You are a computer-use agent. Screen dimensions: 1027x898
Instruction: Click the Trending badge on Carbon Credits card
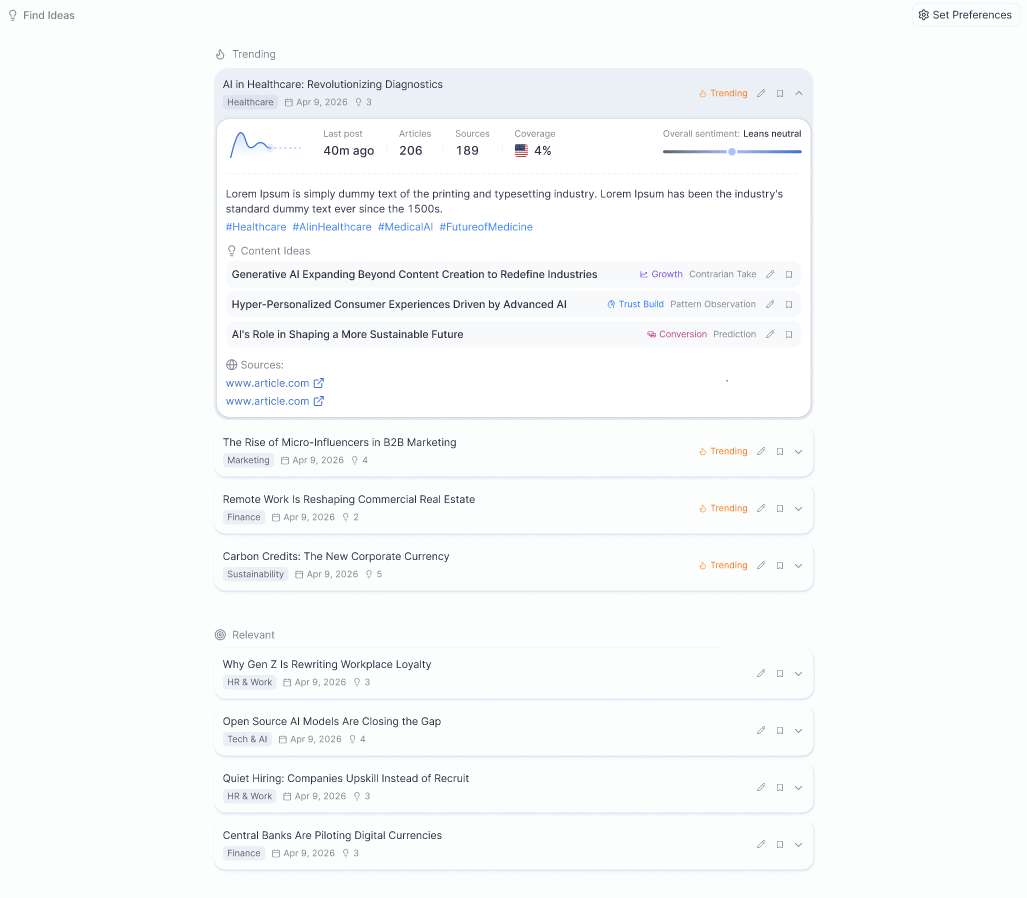pyautogui.click(x=723, y=565)
